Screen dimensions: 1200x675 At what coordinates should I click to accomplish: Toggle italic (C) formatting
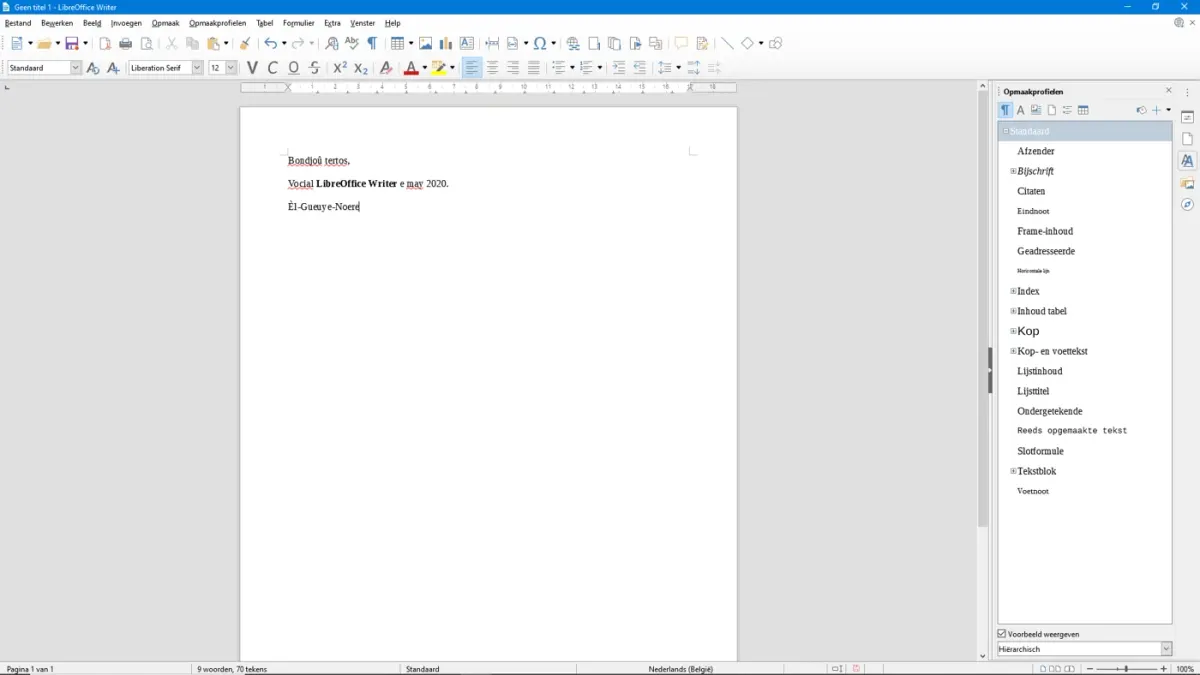coord(272,68)
